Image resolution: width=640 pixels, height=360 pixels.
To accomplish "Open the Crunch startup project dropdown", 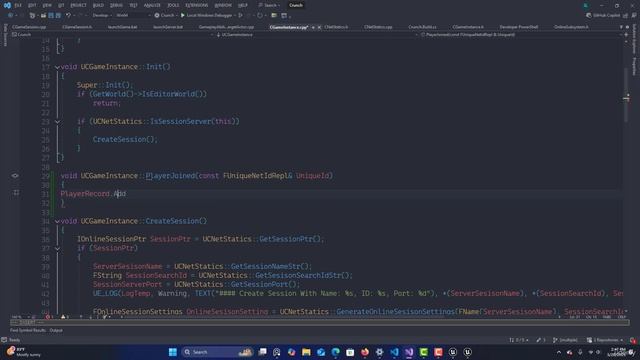I will (x=167, y=15).
